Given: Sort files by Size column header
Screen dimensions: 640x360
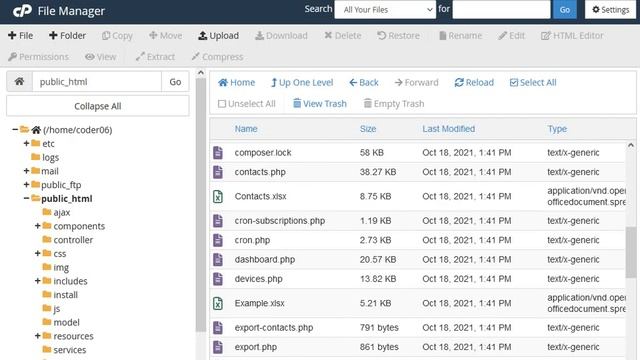Looking at the screenshot, I should click(x=368, y=129).
